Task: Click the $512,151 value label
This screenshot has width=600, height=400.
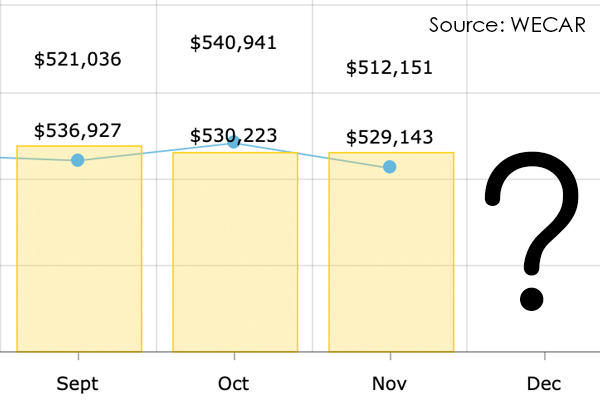Action: [390, 68]
